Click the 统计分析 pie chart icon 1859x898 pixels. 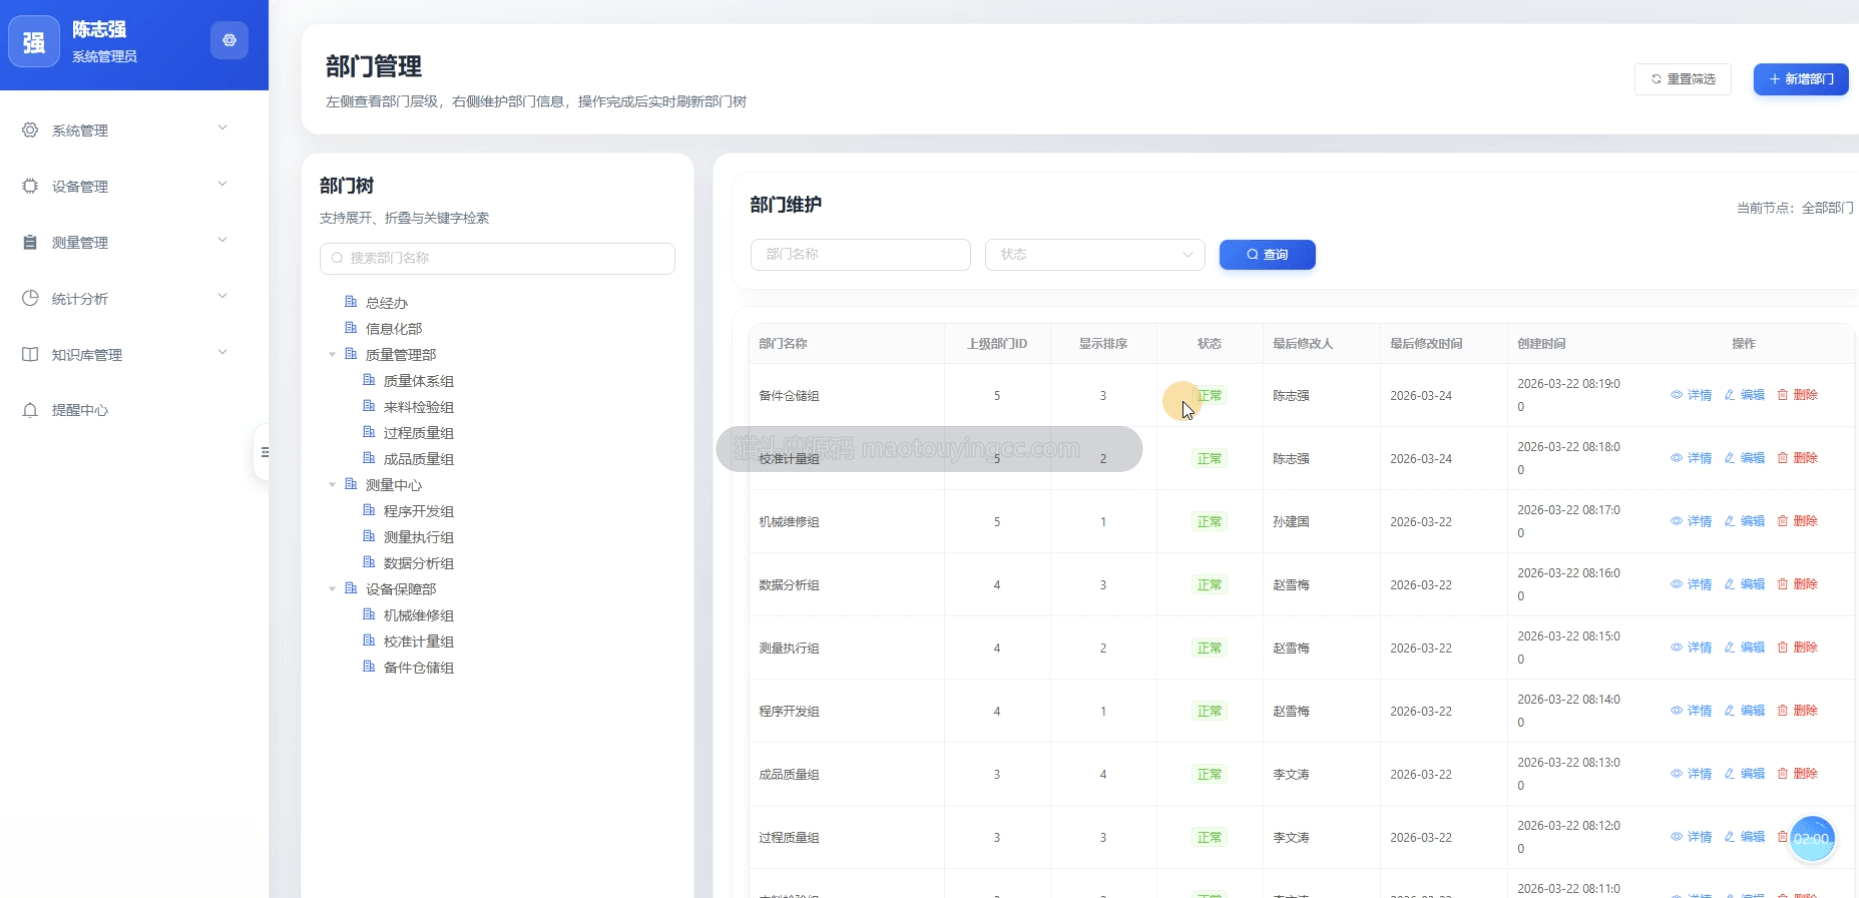tap(30, 298)
